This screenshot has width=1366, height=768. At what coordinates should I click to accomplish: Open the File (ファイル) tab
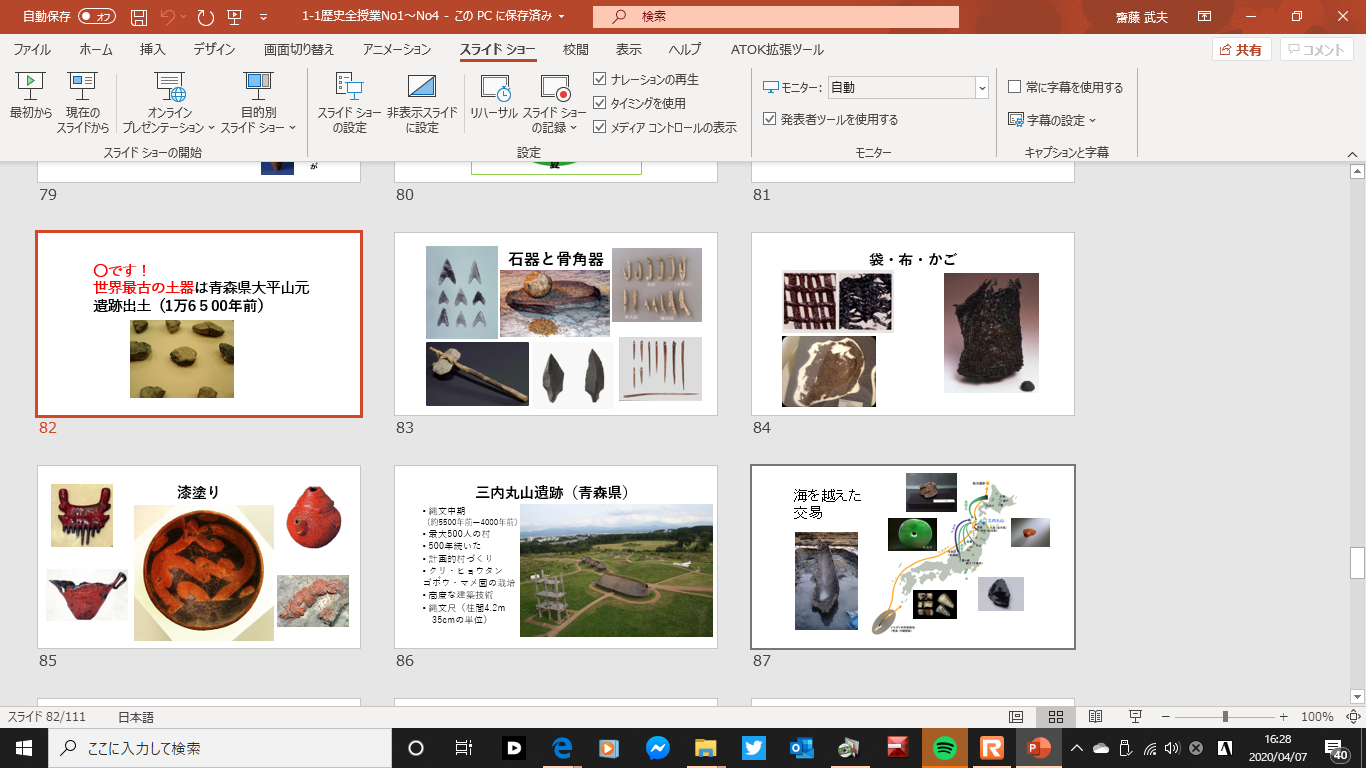tap(32, 50)
